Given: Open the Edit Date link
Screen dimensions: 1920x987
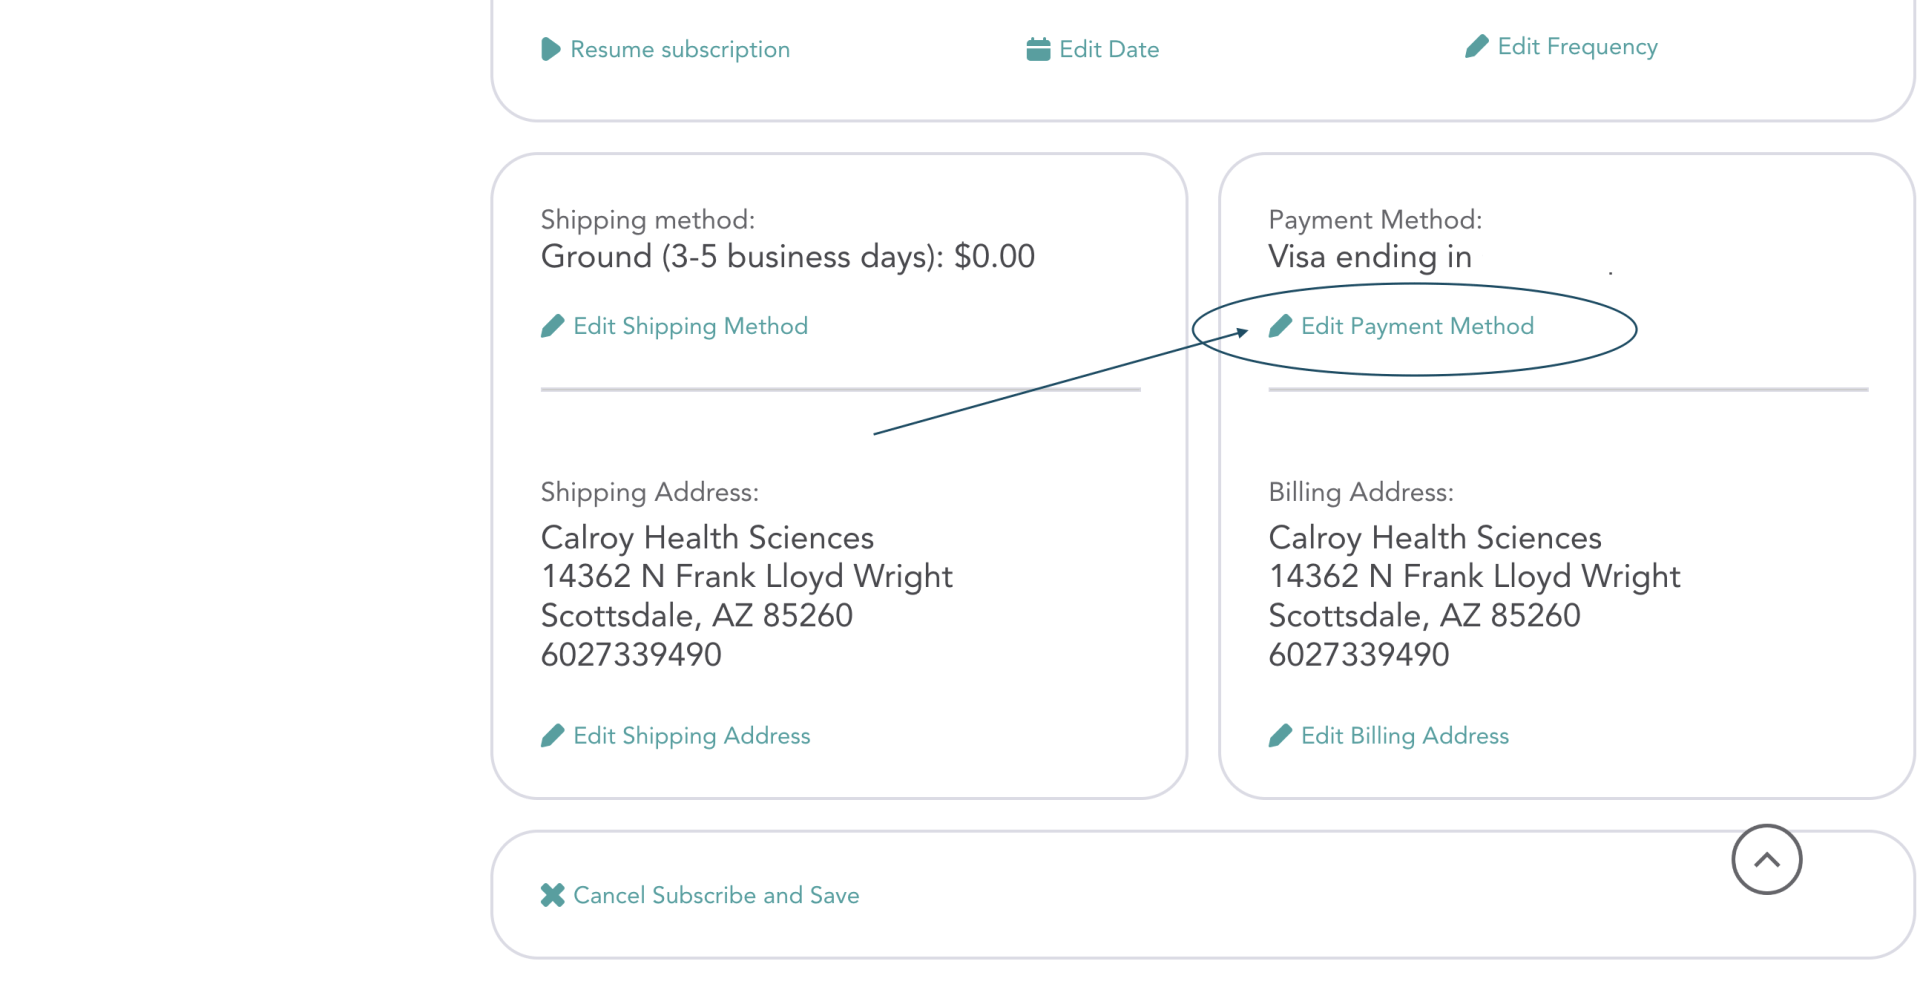Looking at the screenshot, I should (x=1108, y=49).
